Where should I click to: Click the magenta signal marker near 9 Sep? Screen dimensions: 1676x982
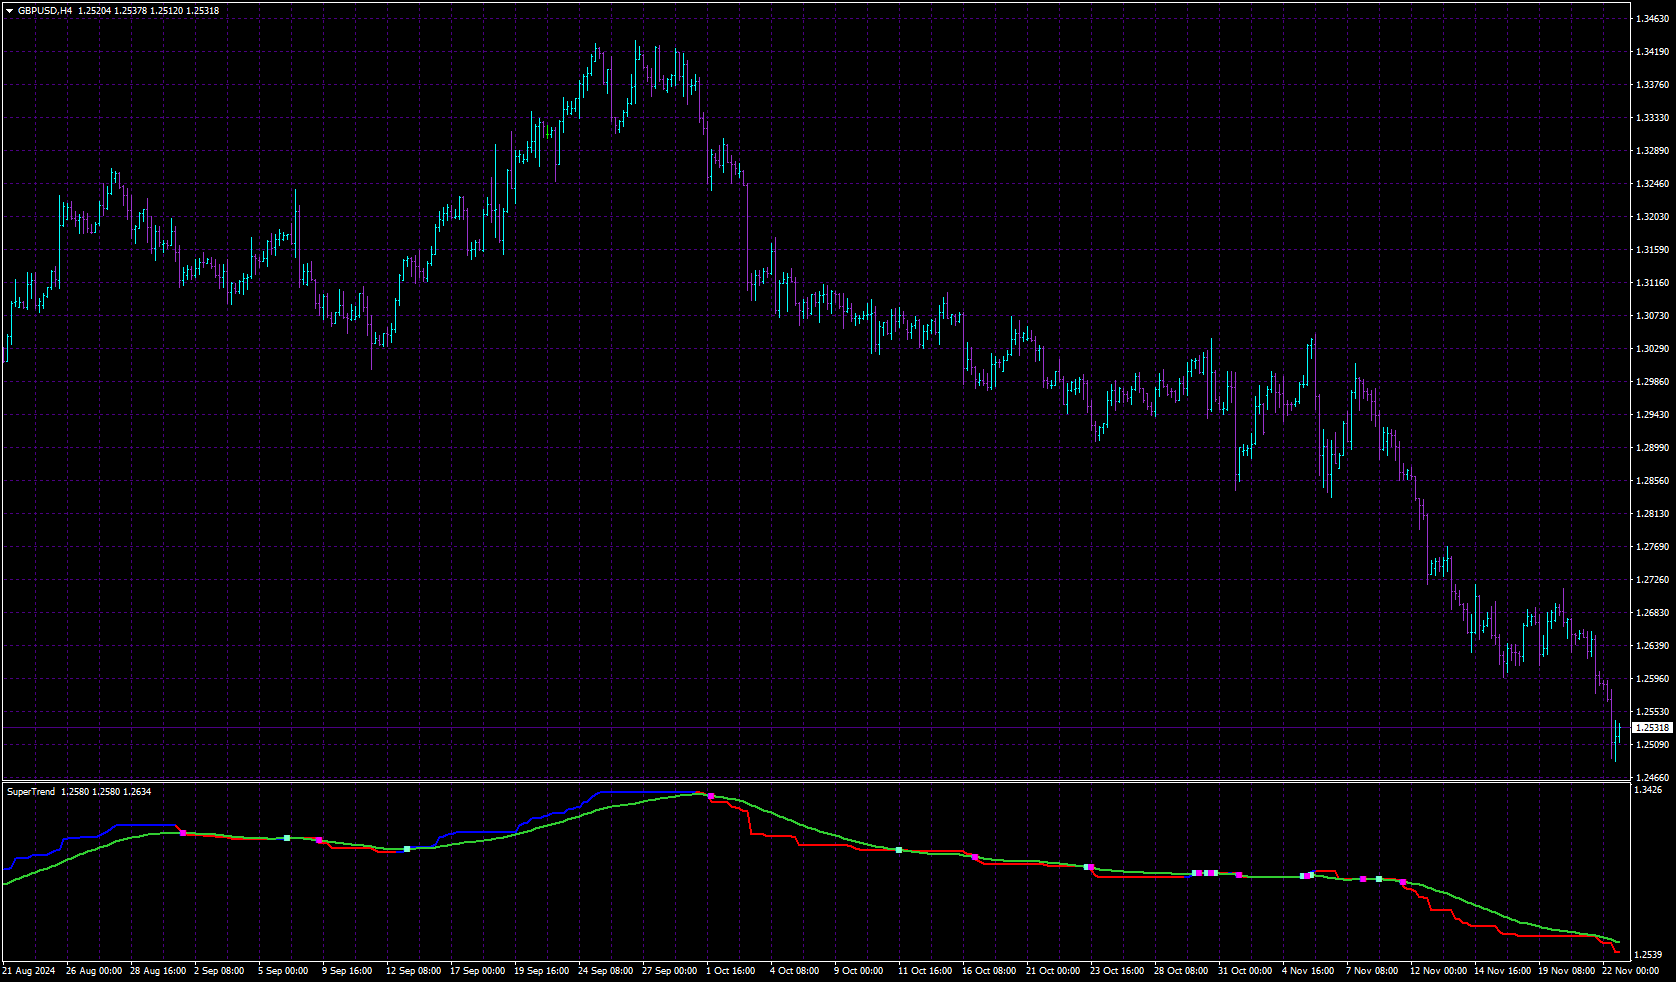point(319,841)
